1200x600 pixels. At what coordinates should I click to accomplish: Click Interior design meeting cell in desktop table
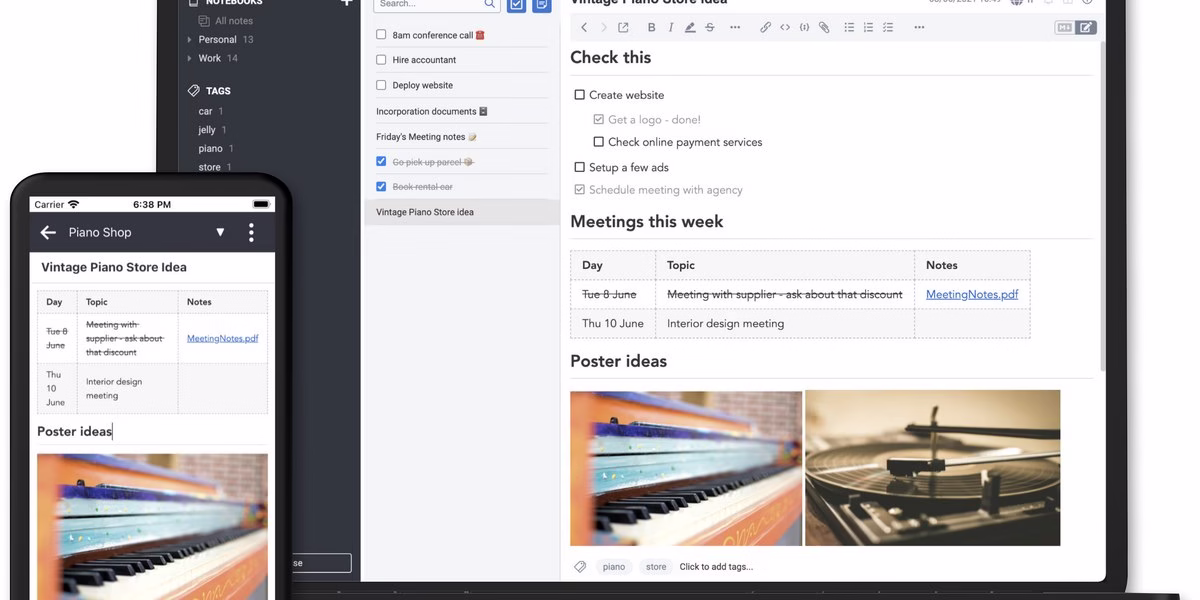785,324
